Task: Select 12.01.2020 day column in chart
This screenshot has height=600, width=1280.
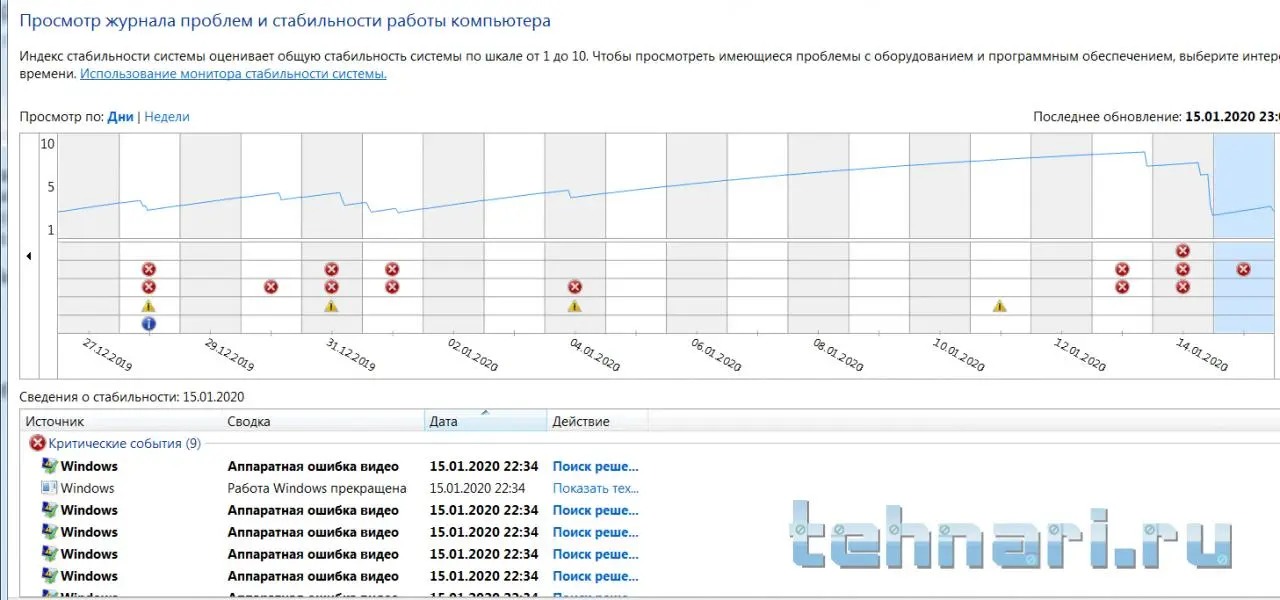Action: coord(1061,233)
